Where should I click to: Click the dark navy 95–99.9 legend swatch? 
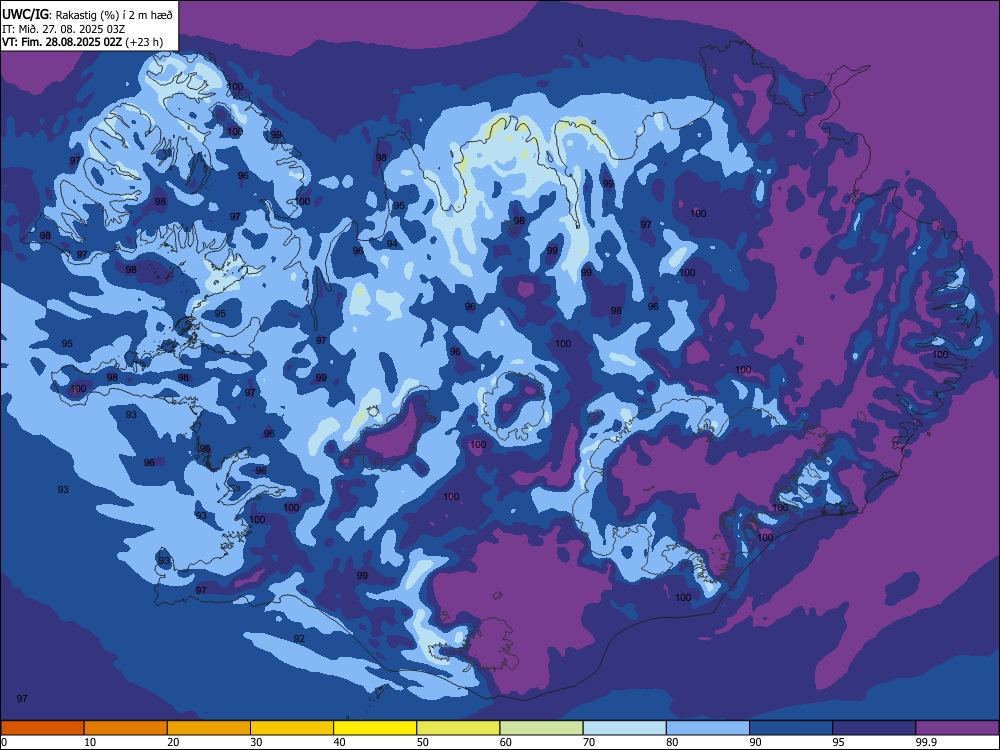874,728
